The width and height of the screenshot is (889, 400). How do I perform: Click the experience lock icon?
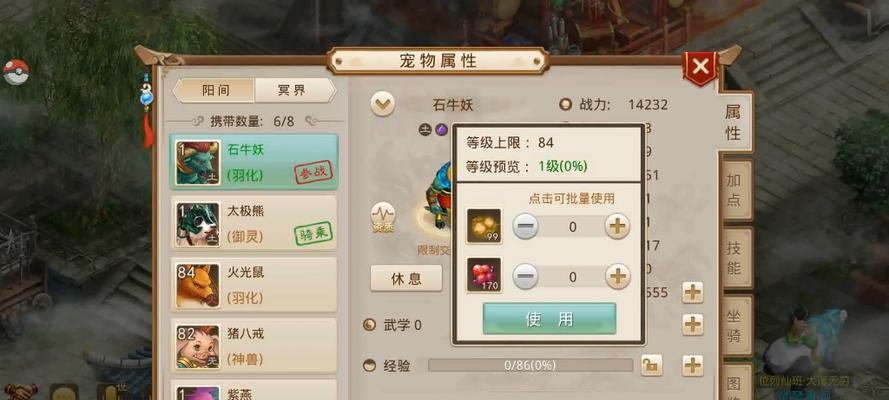651,365
